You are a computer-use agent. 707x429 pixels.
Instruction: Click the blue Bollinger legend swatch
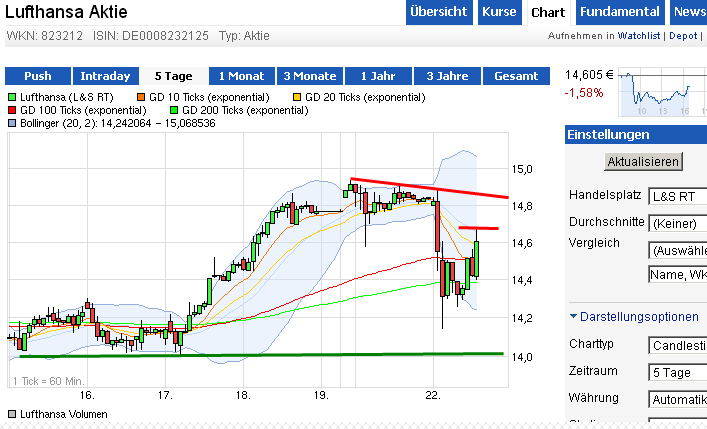pos(12,124)
